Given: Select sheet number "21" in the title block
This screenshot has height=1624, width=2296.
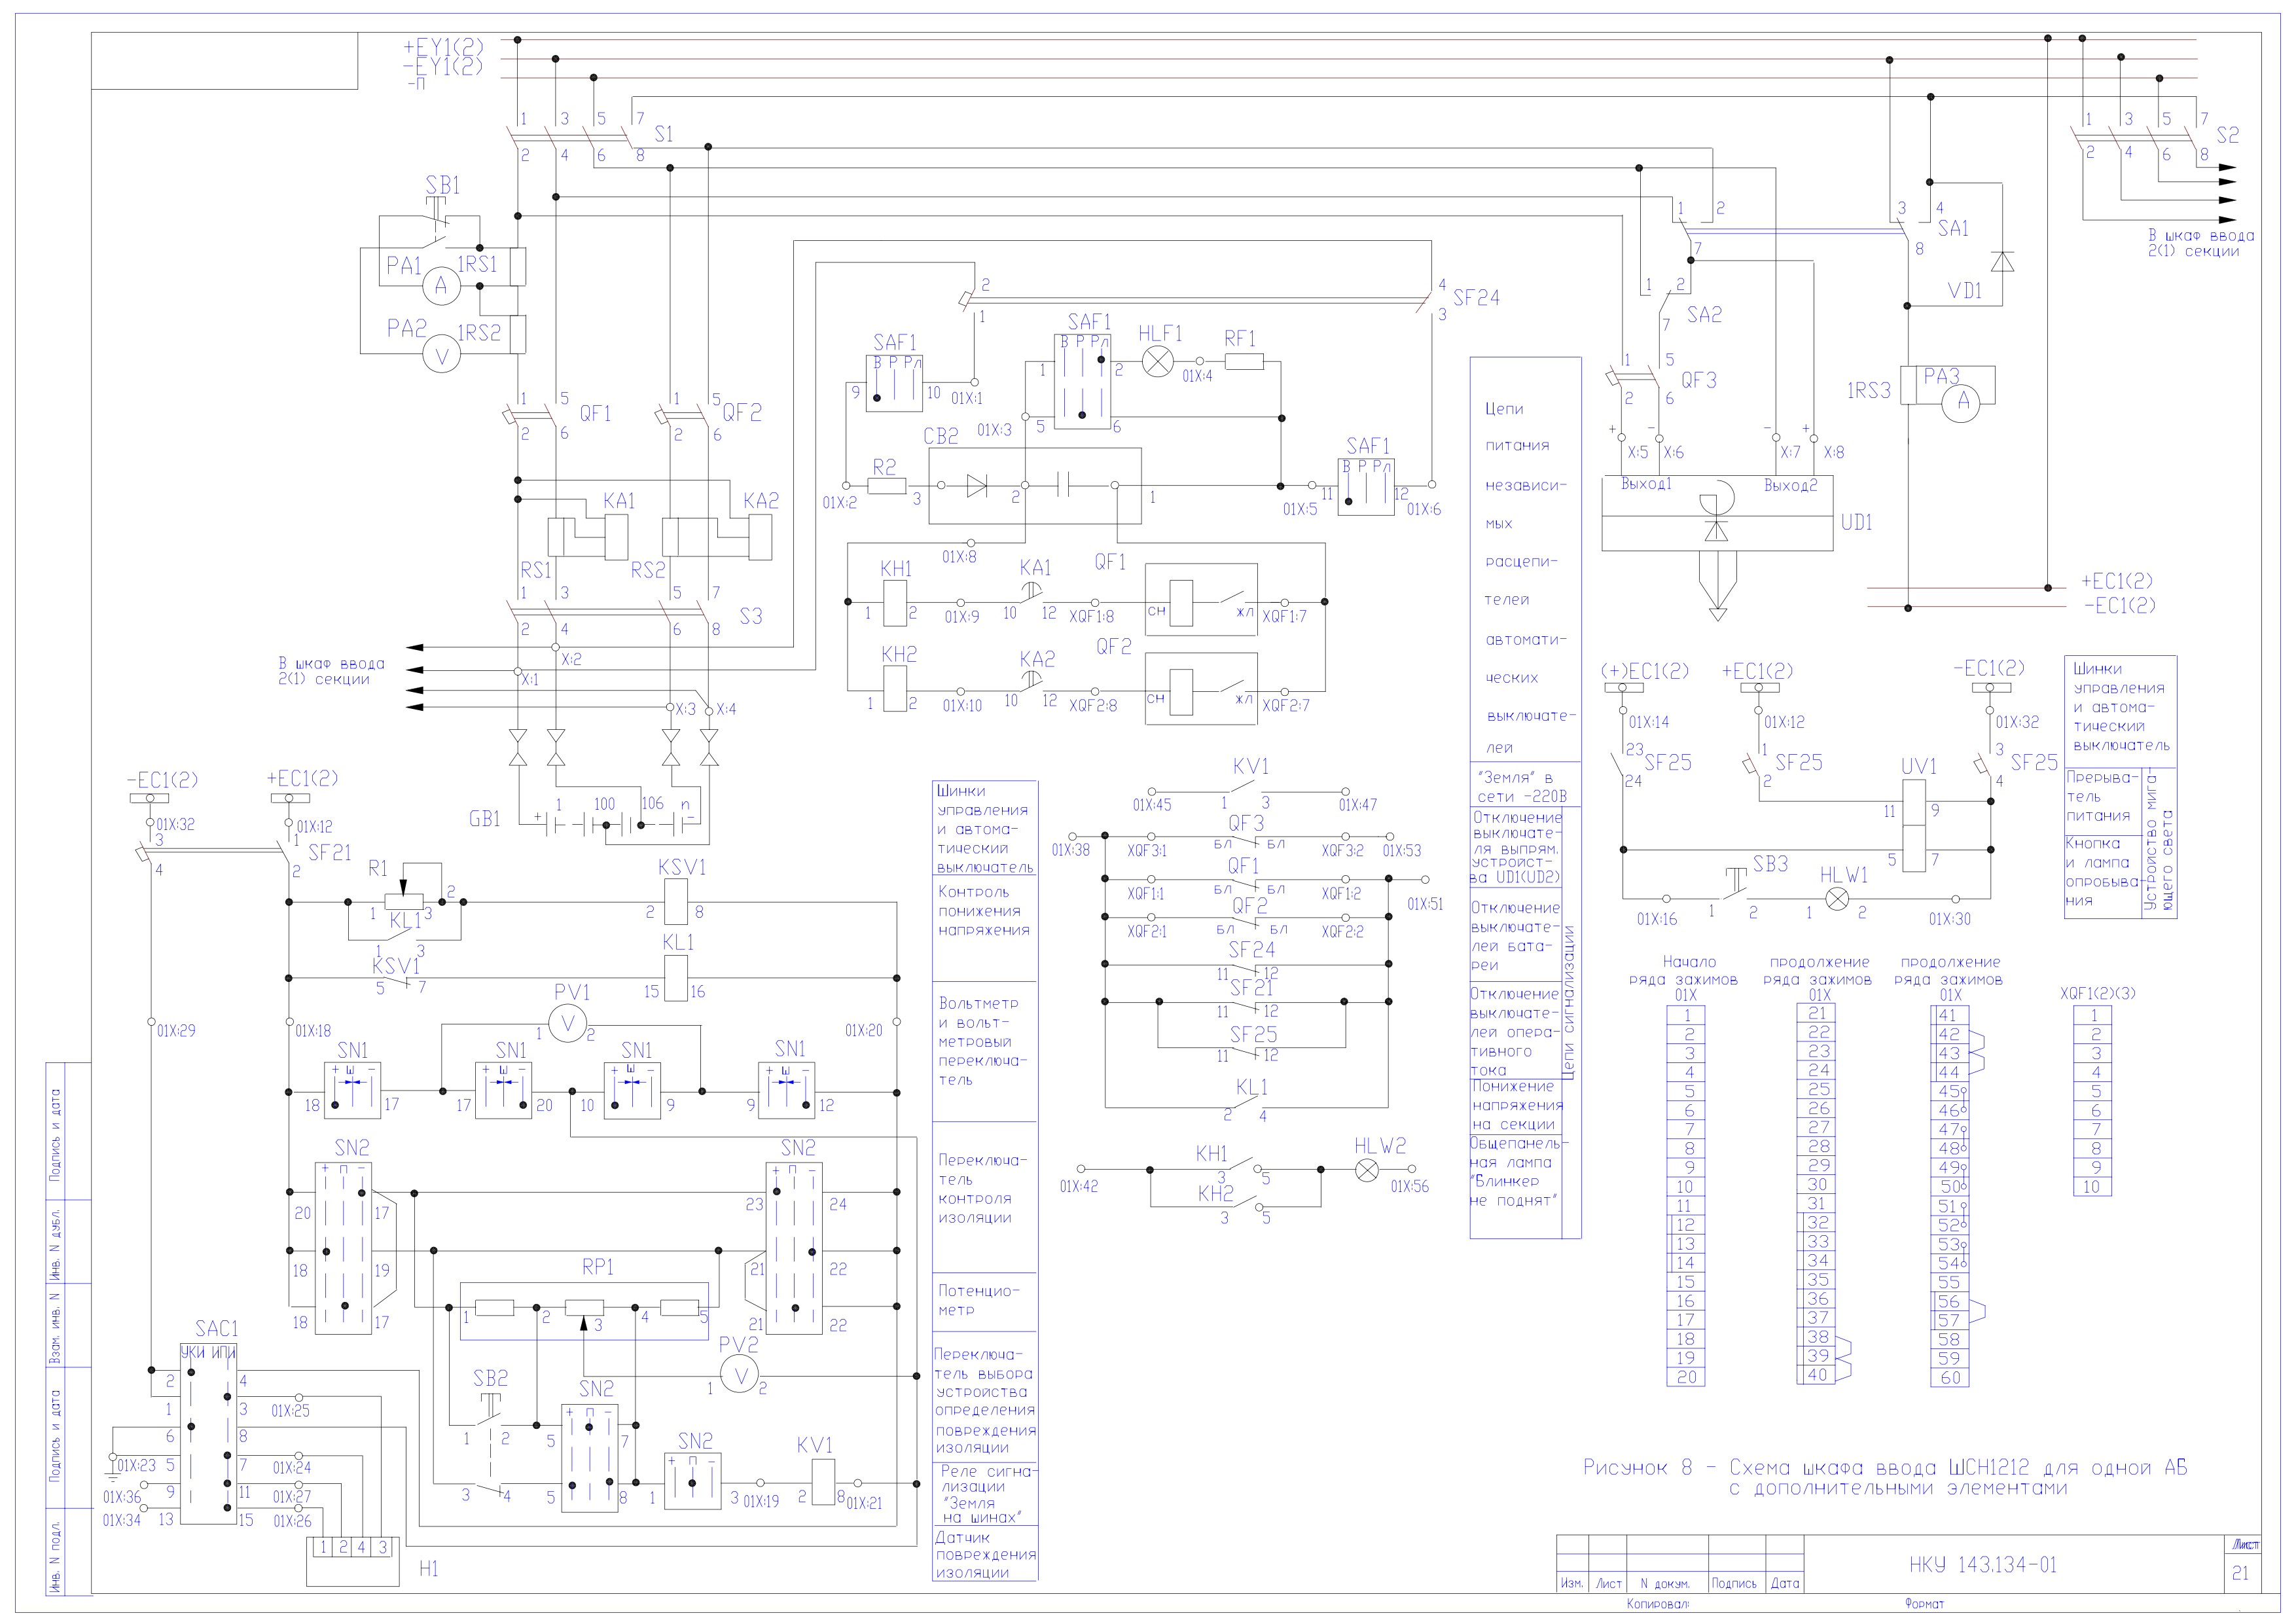Looking at the screenshot, I should pos(2240,1574).
